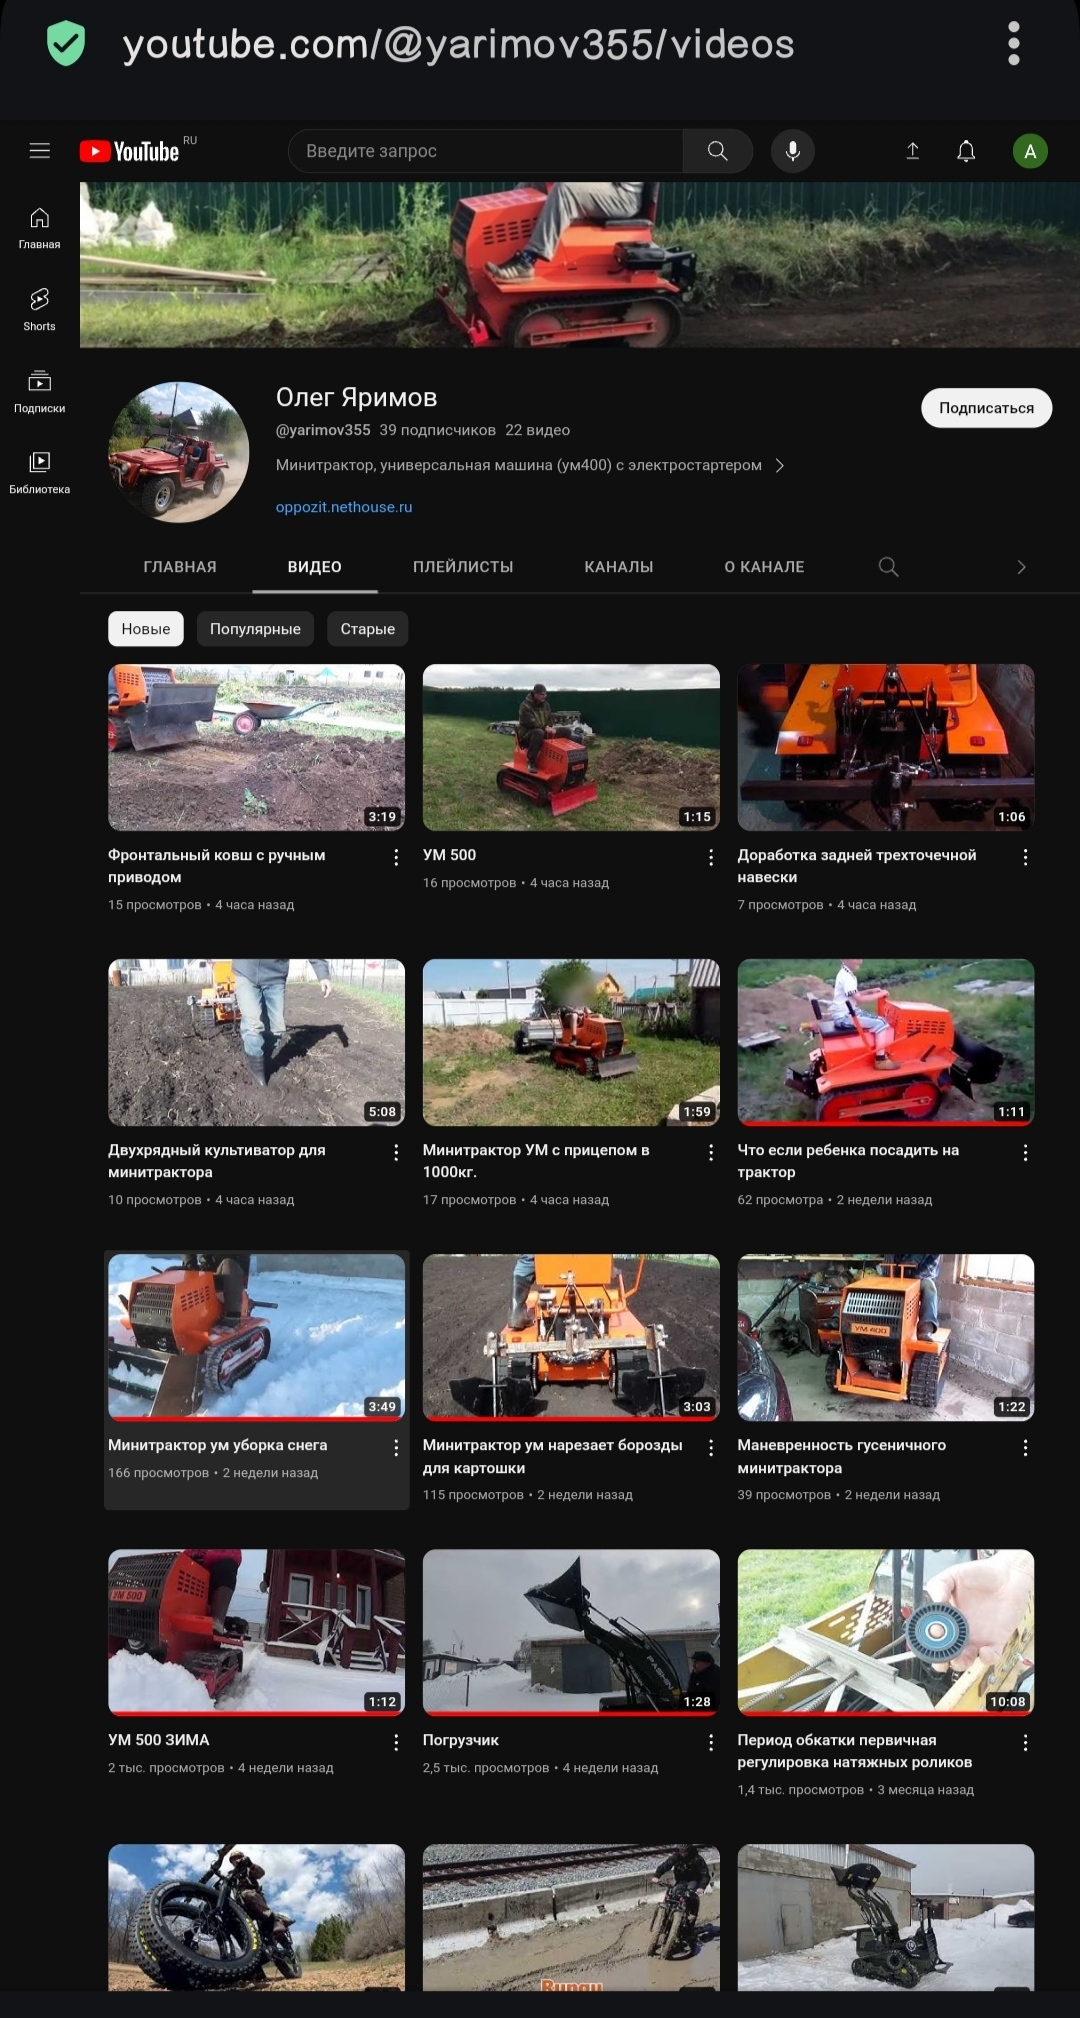Viewport: 1080px width, 2018px height.
Task: Open options for Период обкатки video
Action: 1025,1742
